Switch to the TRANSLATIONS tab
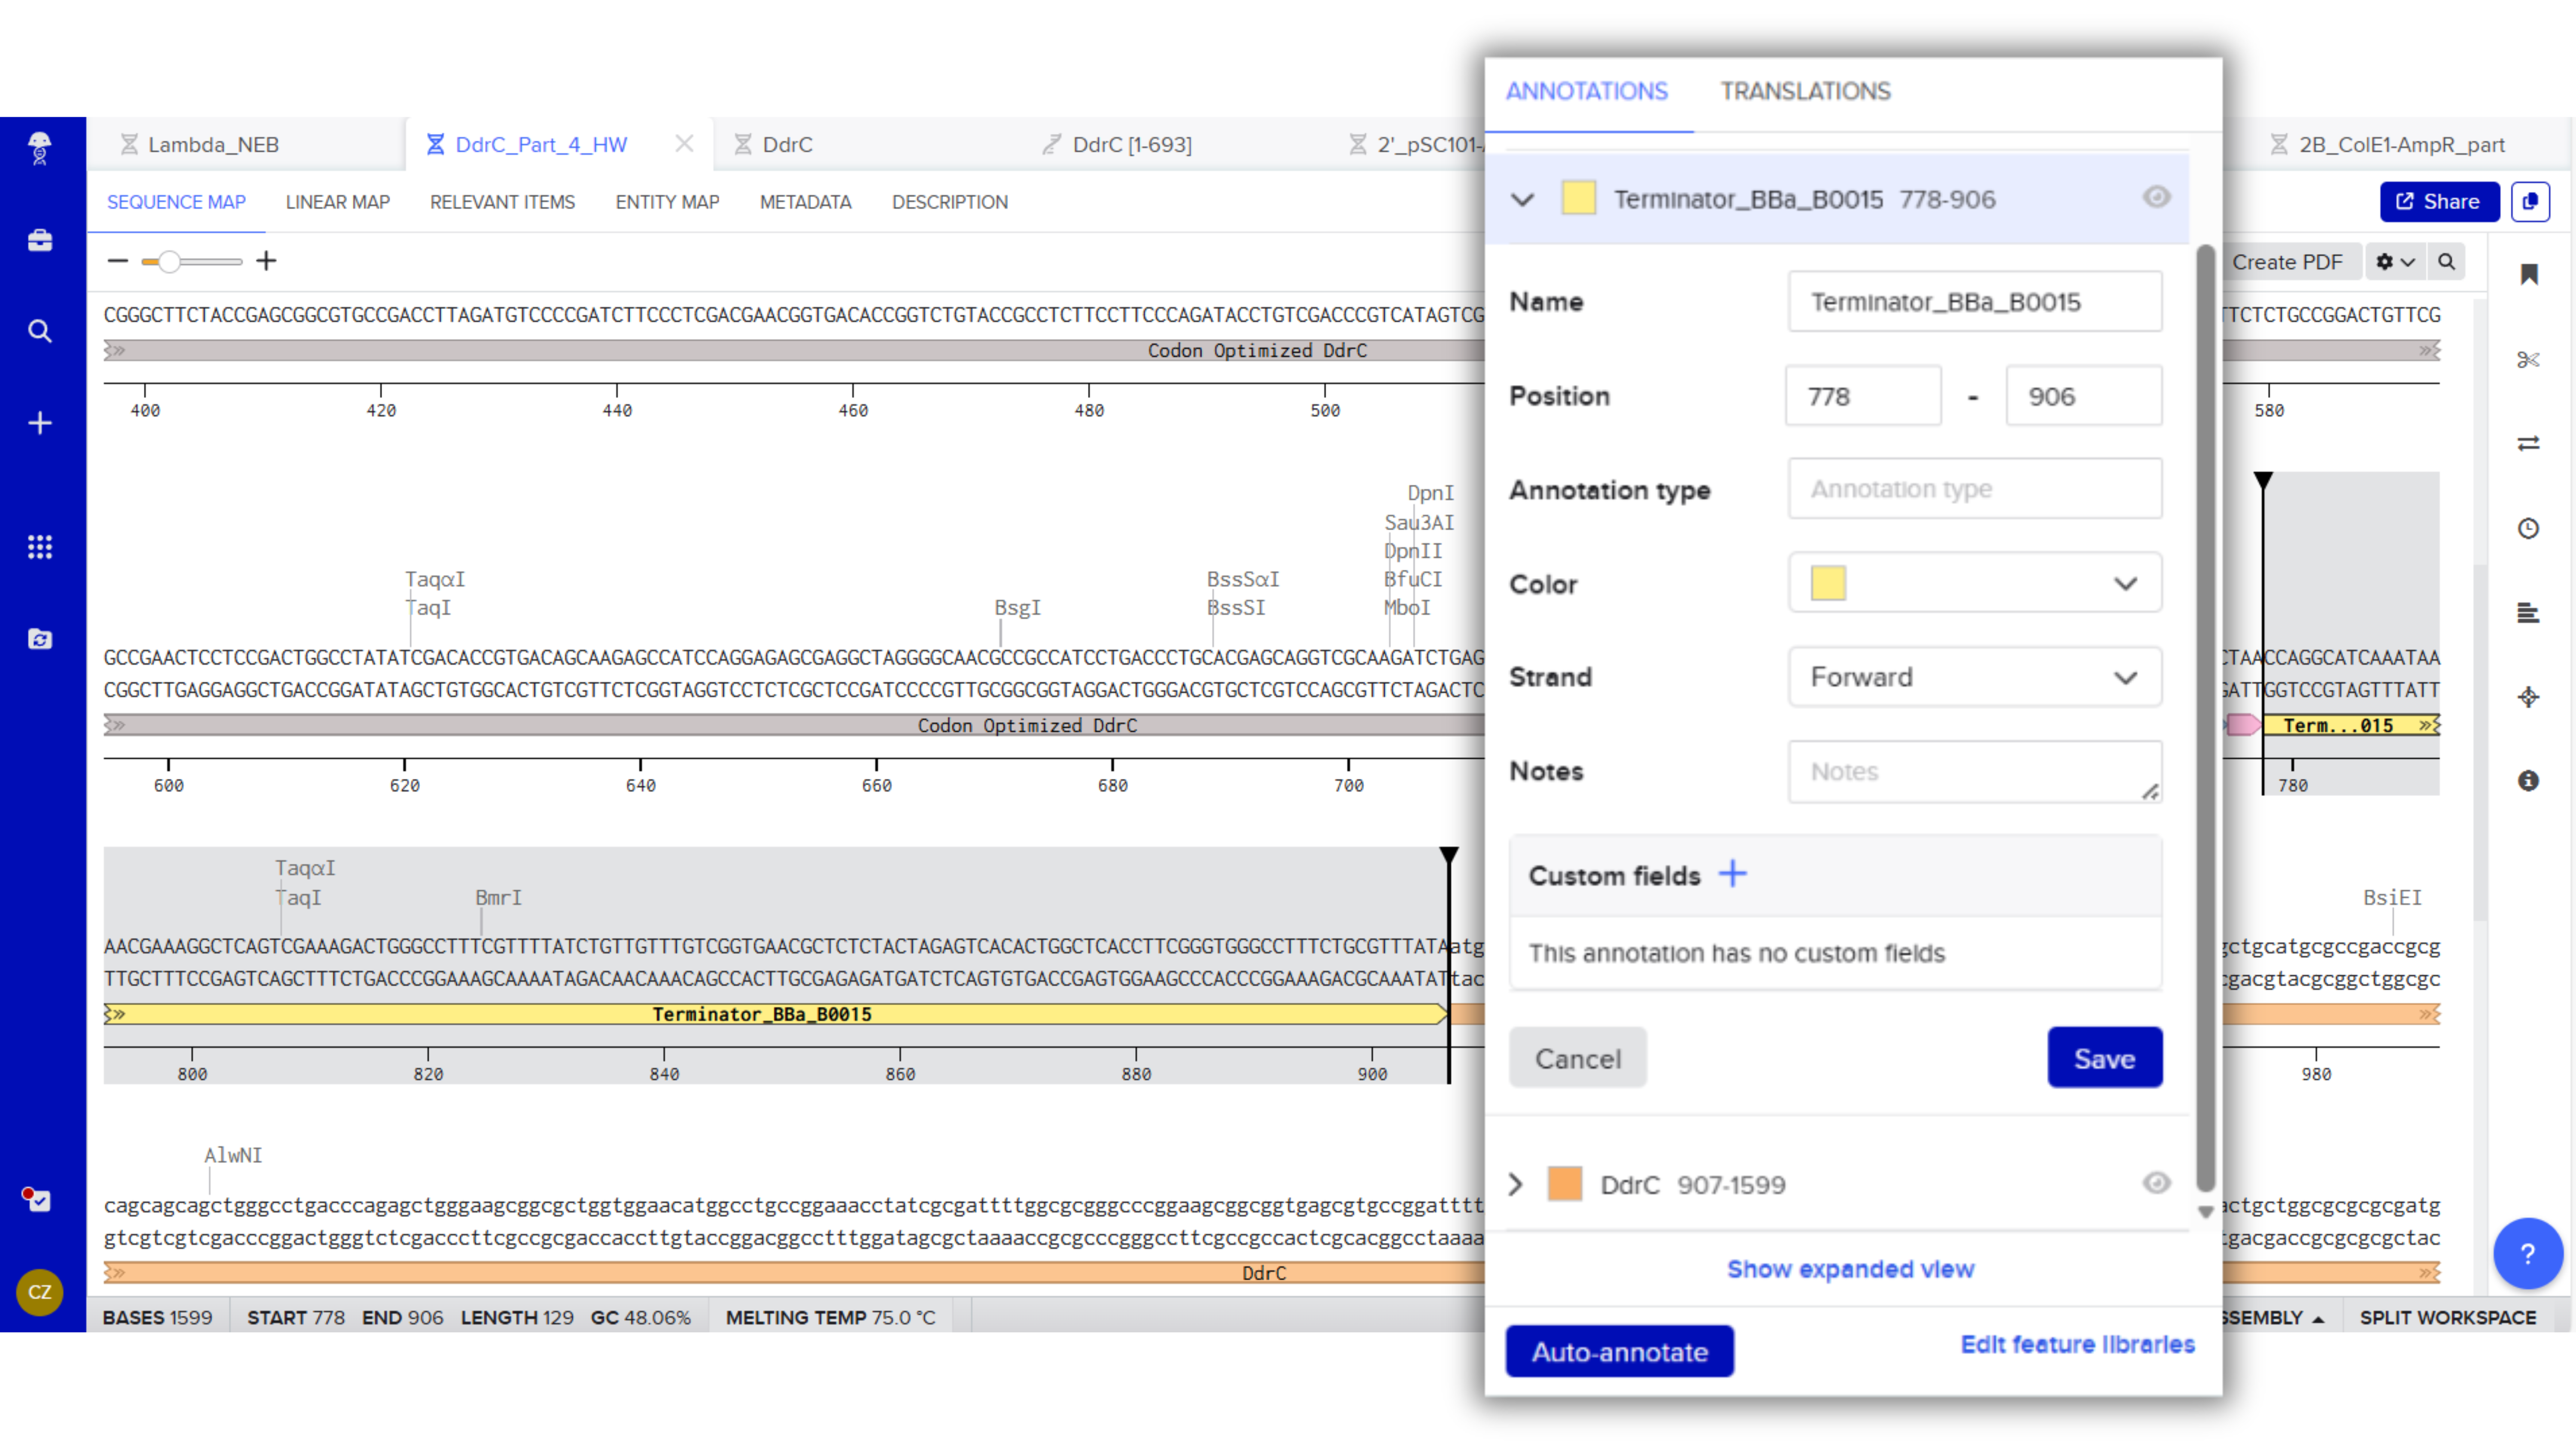The height and width of the screenshot is (1449, 2576). (x=1804, y=91)
